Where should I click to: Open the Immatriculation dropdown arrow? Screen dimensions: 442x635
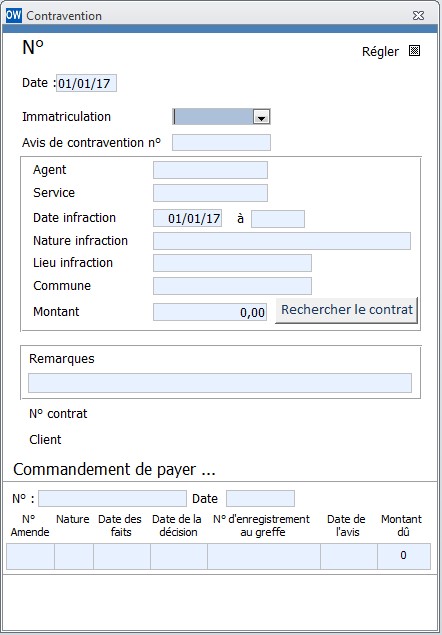(261, 117)
